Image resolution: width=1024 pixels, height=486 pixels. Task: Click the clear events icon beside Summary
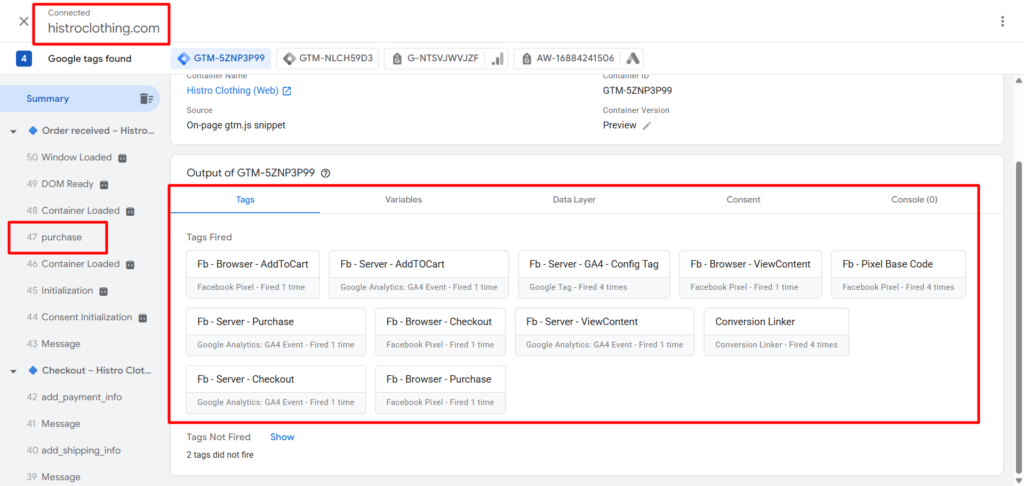pyautogui.click(x=146, y=98)
